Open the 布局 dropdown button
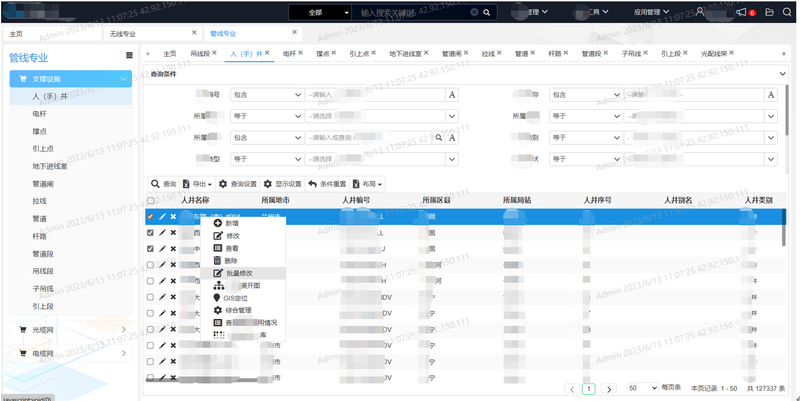Screen dimensions: 800x401 pos(368,184)
